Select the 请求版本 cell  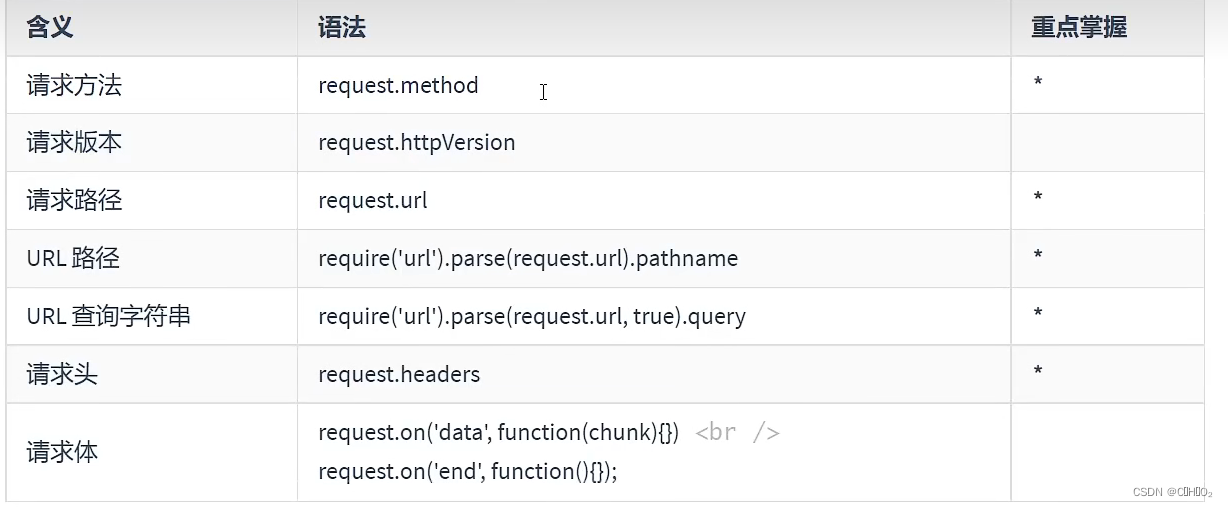click(x=74, y=143)
